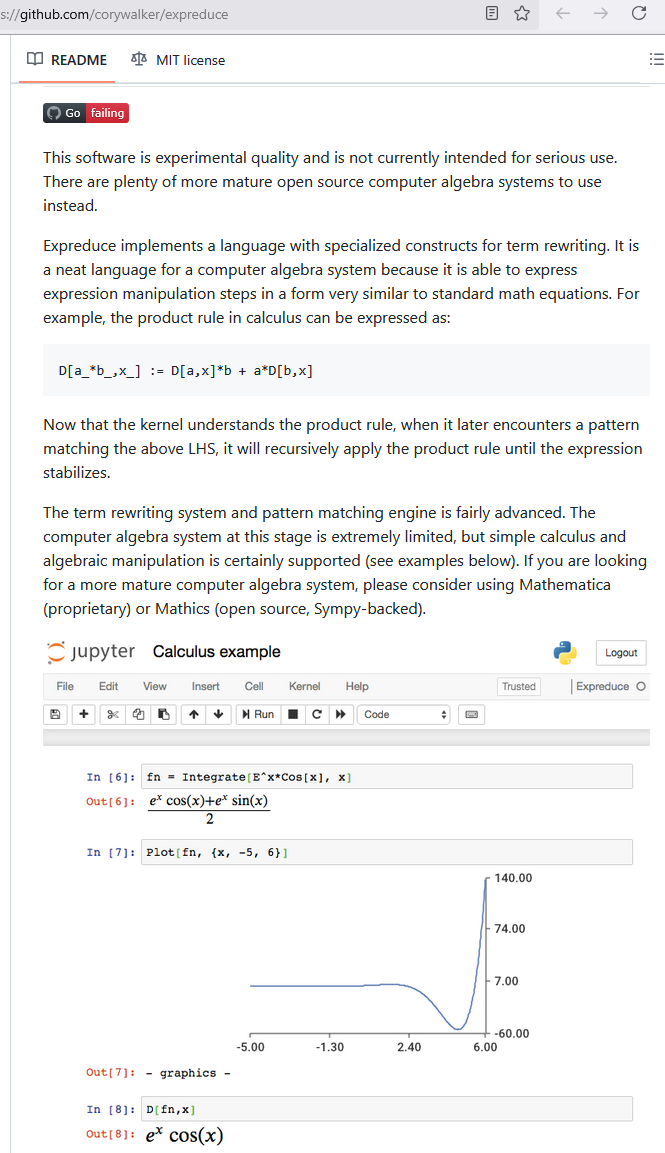Screen dimensions: 665x1153
Task: Open the command palette keyboard icon
Action: pyautogui.click(x=471, y=714)
